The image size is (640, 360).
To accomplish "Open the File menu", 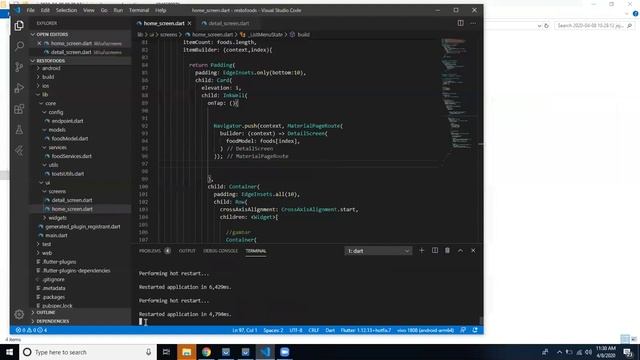I will 31,10.
